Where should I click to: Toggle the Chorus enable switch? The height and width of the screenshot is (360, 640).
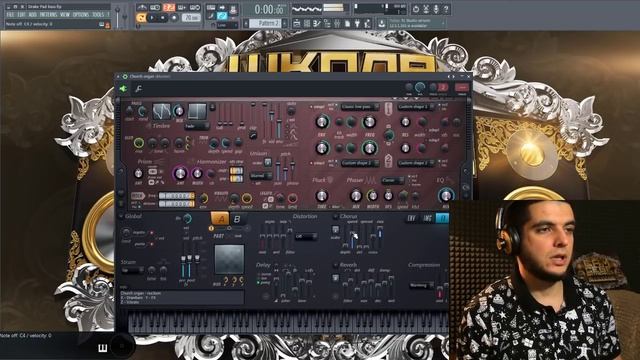click(x=336, y=217)
